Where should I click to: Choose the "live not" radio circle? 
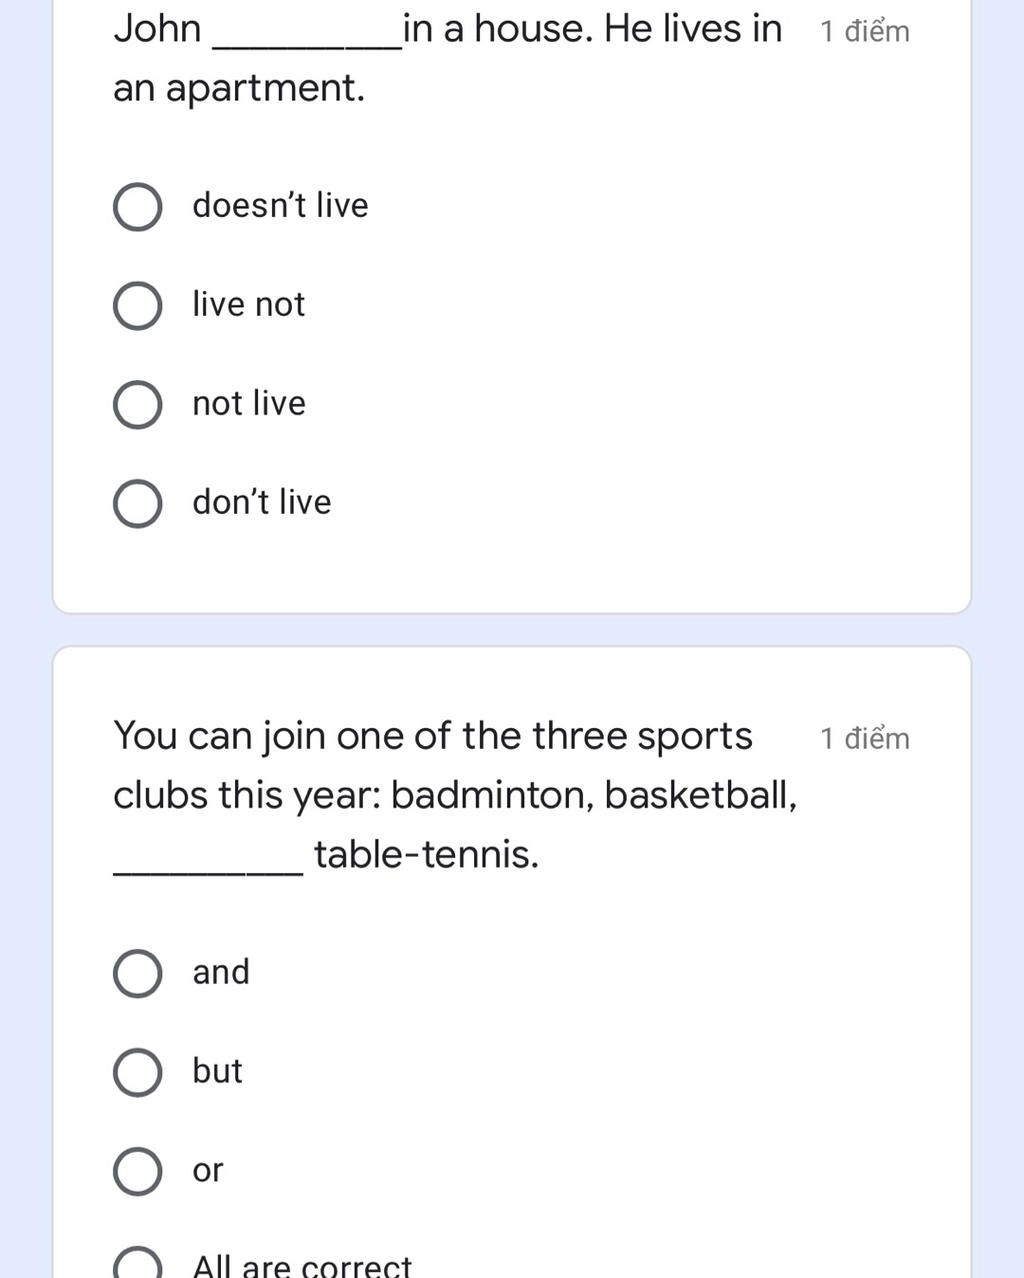click(138, 306)
